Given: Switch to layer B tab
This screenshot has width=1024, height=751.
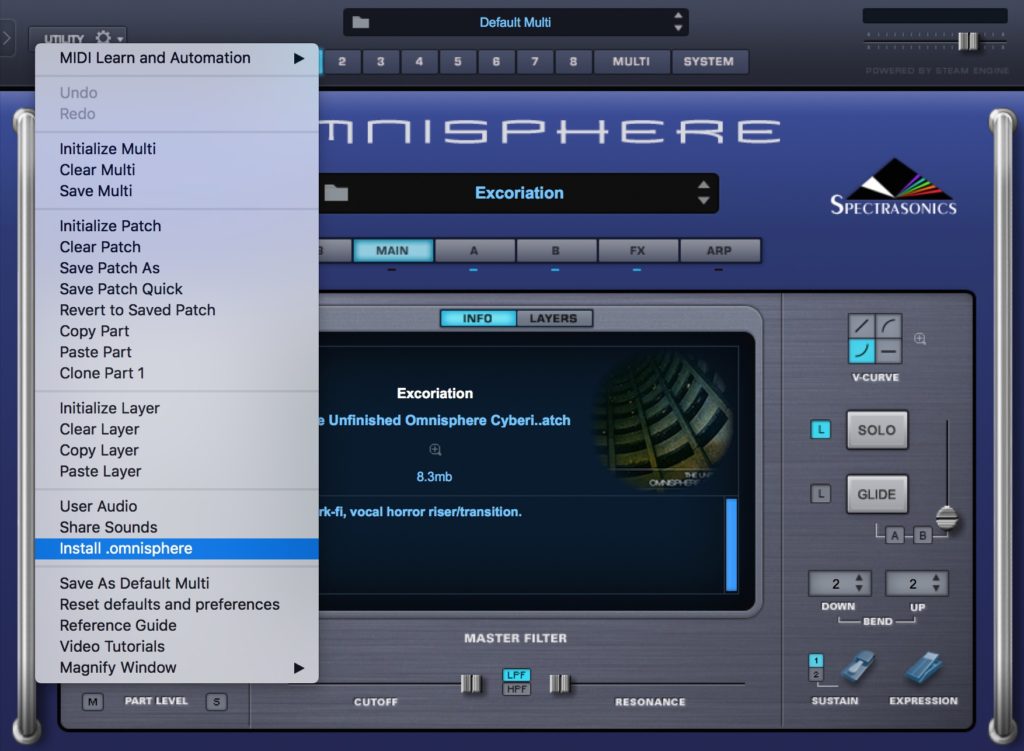Looking at the screenshot, I should pos(556,251).
